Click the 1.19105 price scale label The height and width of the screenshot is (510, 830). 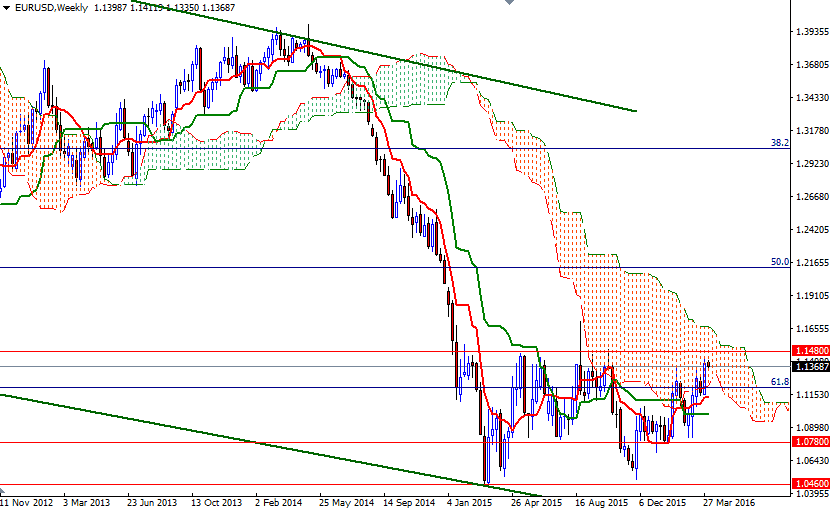pos(812,296)
